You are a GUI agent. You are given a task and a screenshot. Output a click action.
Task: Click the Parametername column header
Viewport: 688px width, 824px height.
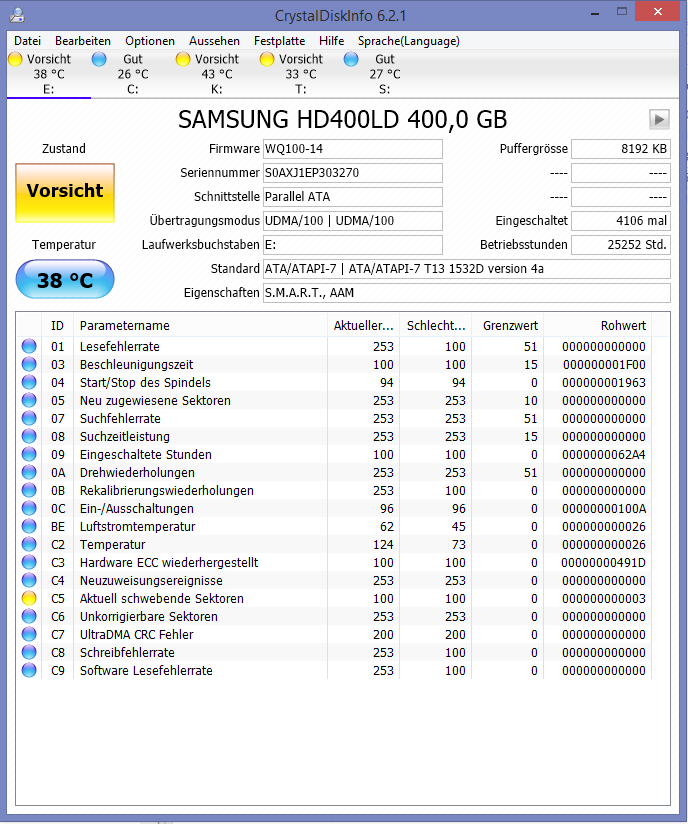point(200,326)
